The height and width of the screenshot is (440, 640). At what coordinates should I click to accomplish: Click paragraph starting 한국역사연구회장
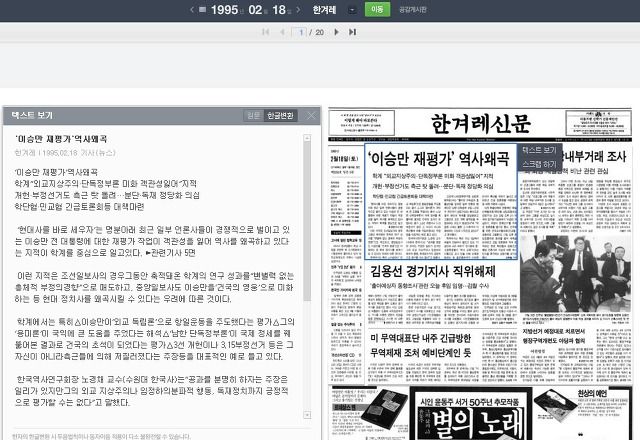(153, 391)
